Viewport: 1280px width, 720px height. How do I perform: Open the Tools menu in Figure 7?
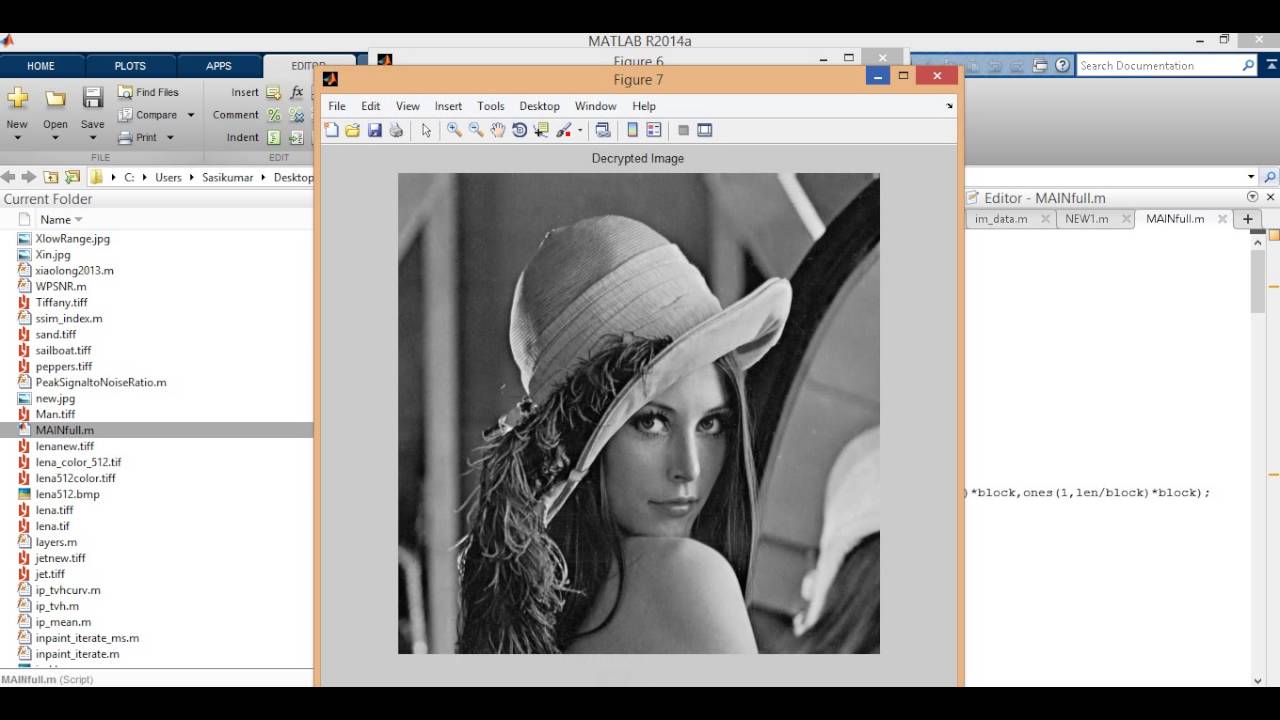coord(490,106)
